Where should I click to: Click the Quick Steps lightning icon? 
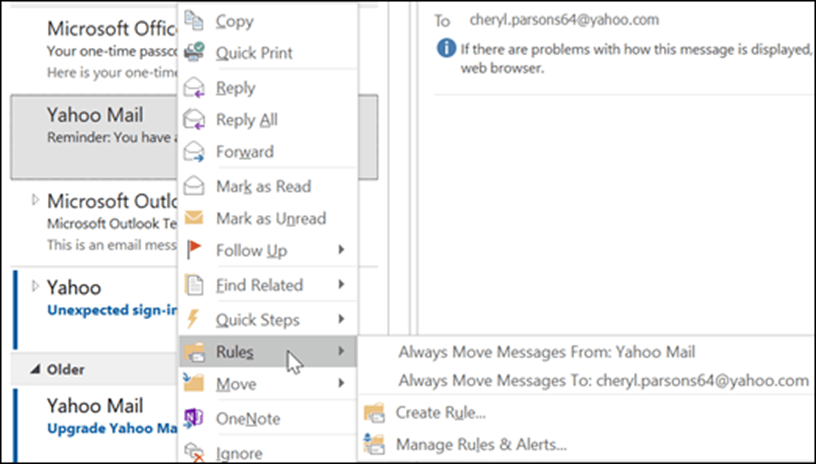coord(193,319)
